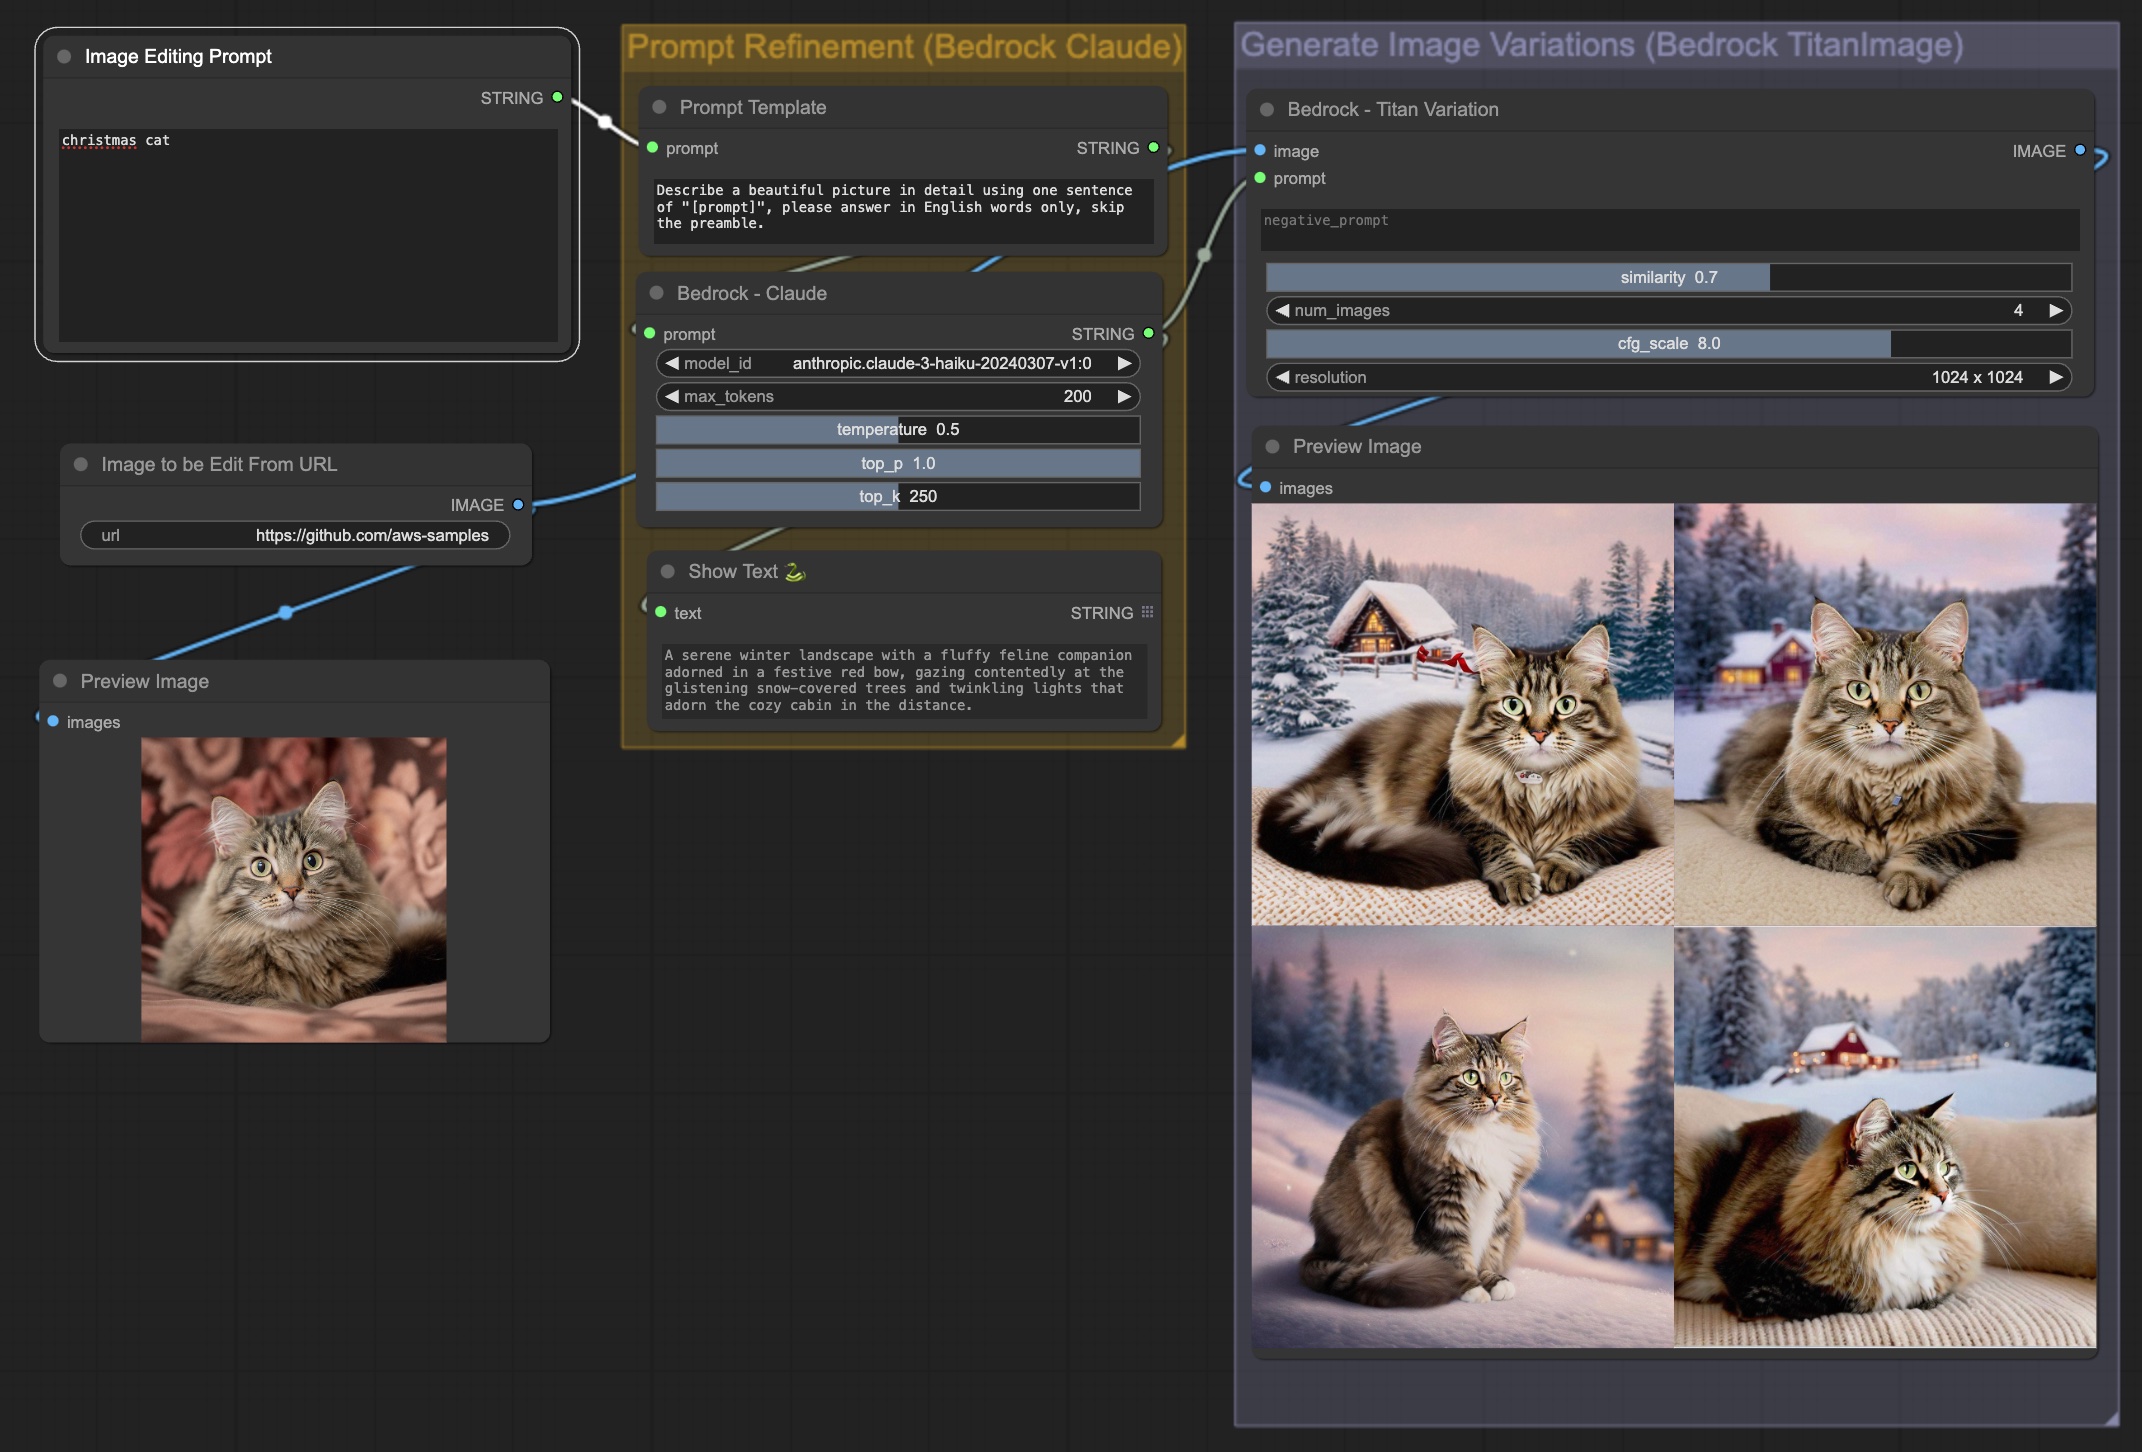Viewport: 2142px width, 1452px height.
Task: Click the Titan Variation prompt input socket
Action: 1260,178
